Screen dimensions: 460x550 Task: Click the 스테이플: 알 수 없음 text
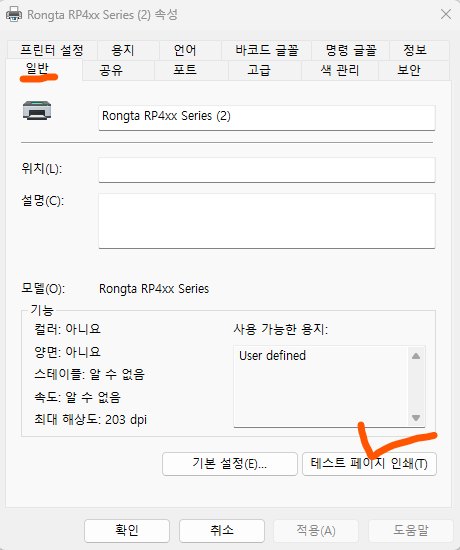89,374
